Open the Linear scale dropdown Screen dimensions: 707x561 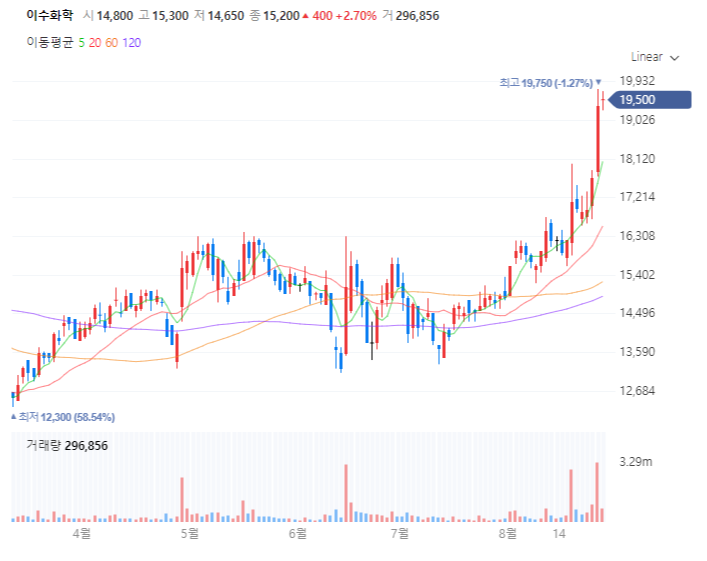[655, 57]
